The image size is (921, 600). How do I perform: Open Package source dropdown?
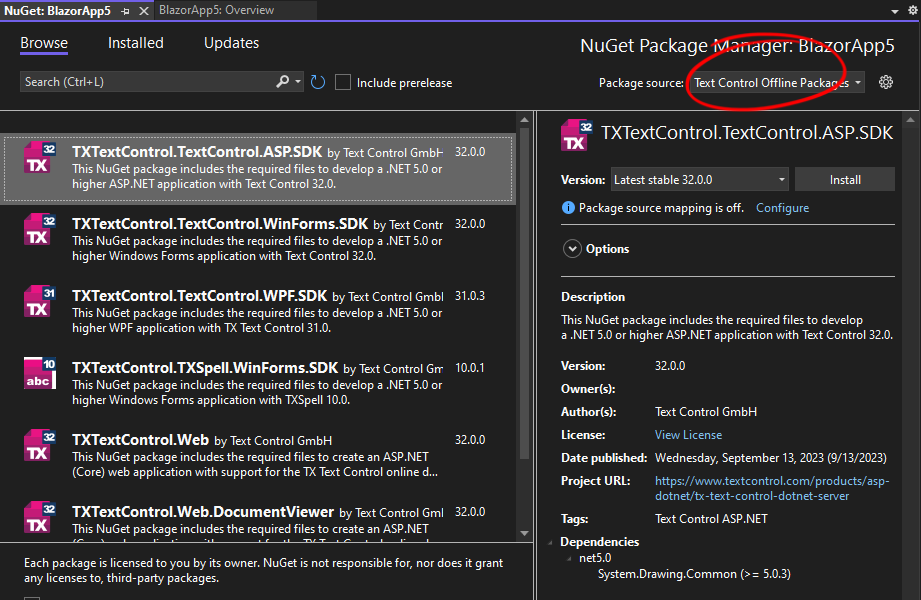coord(775,83)
